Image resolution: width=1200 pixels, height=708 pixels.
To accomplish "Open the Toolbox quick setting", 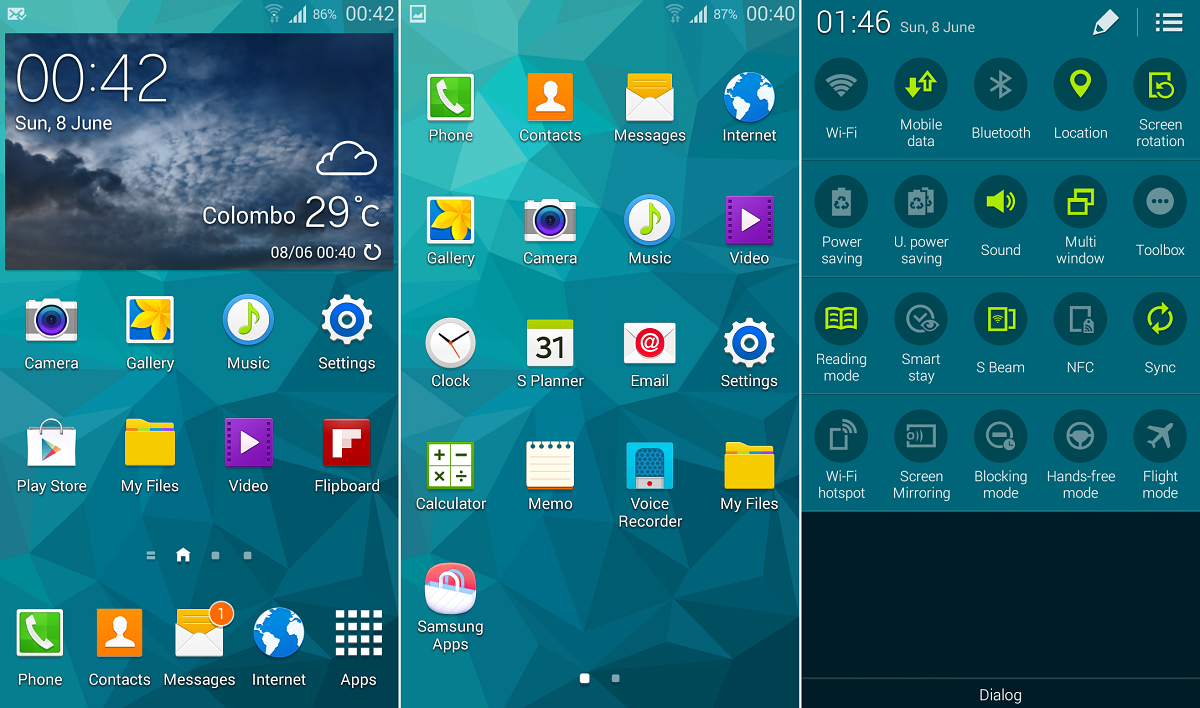I will (x=1160, y=202).
